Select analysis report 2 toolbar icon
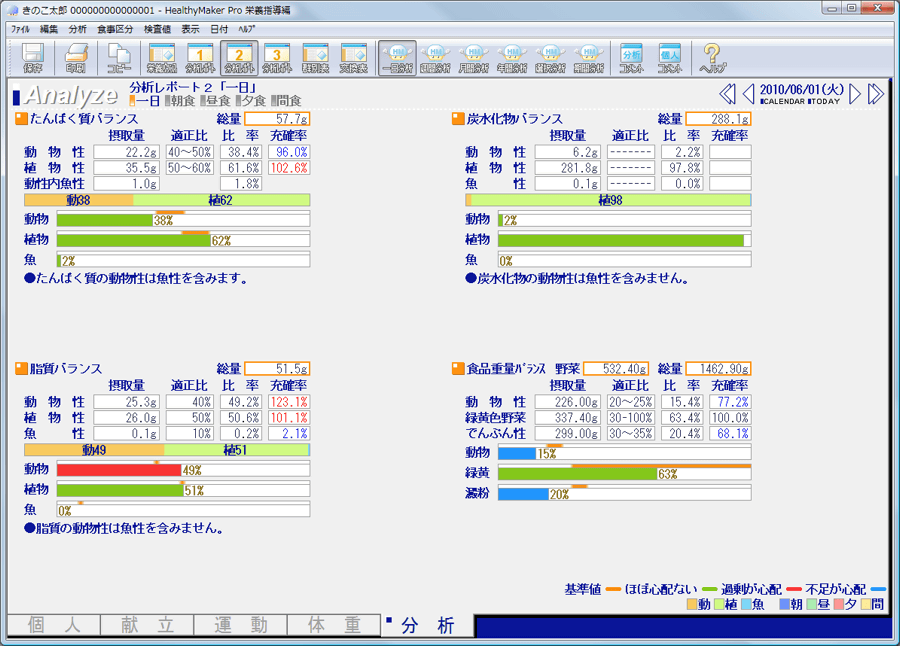Image resolution: width=900 pixels, height=646 pixels. click(x=239, y=58)
